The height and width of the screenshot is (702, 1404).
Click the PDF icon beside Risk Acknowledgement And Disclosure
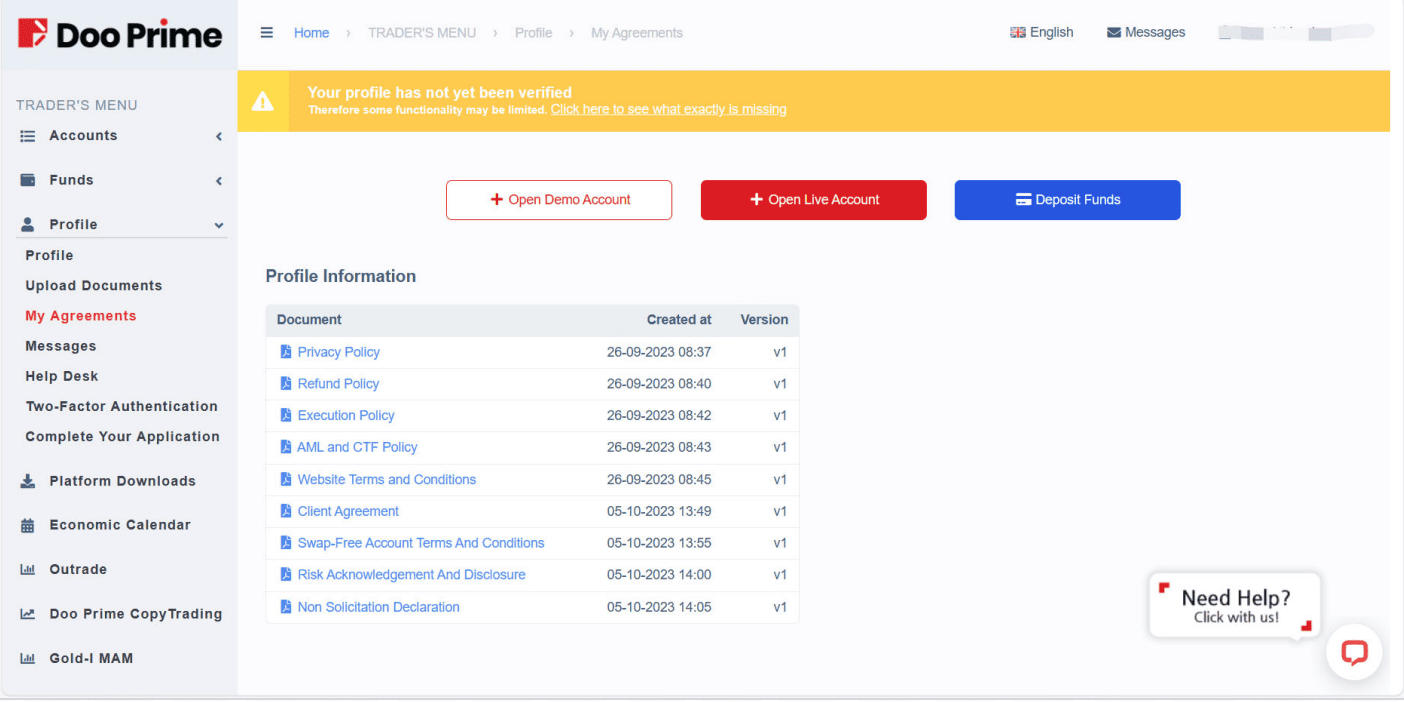285,575
